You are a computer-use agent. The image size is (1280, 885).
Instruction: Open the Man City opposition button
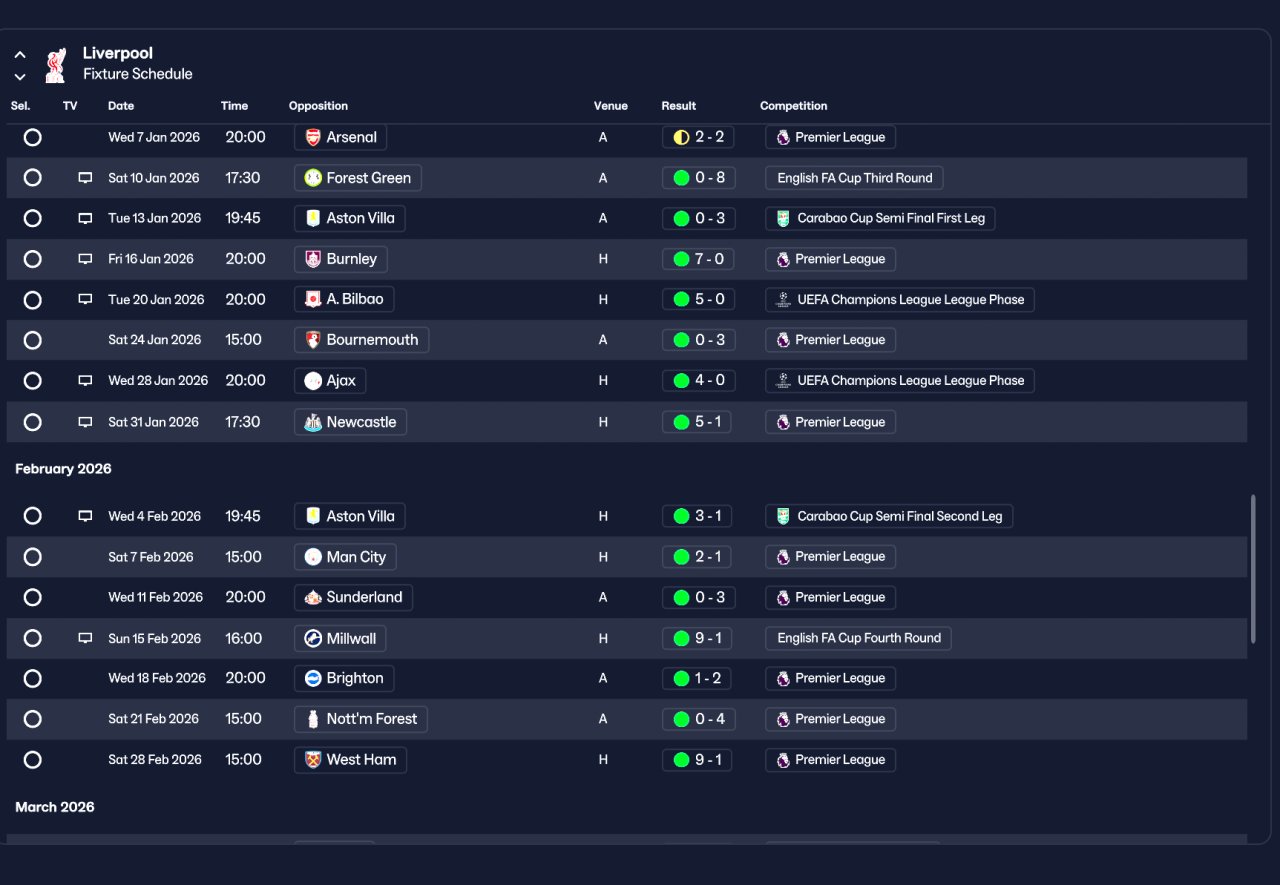point(345,557)
